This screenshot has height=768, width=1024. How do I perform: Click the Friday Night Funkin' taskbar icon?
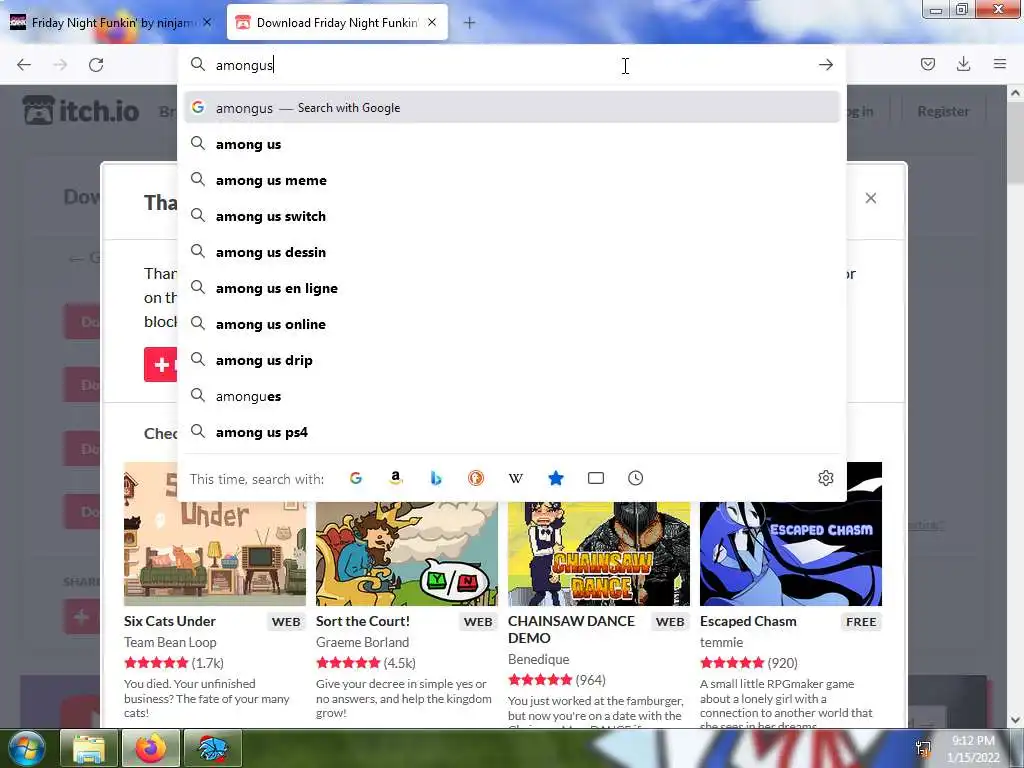(213, 748)
